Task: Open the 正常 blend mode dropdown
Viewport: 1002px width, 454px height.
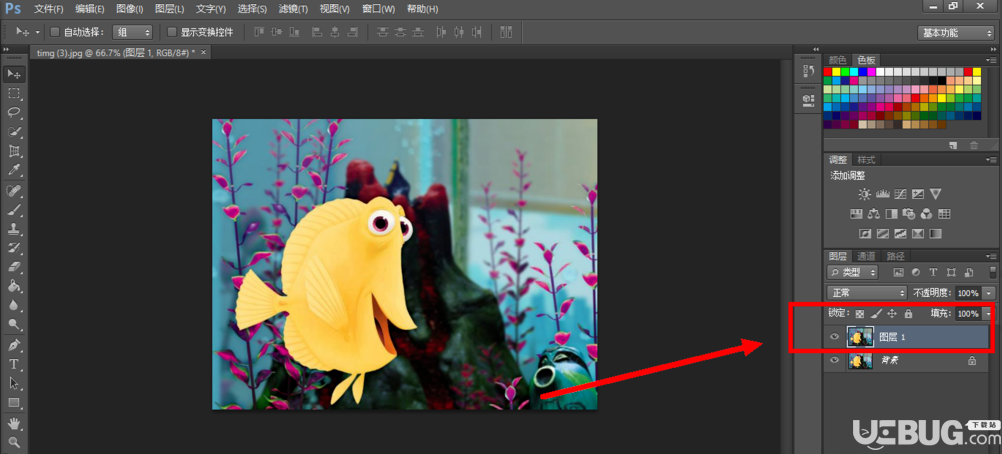Action: (x=867, y=293)
